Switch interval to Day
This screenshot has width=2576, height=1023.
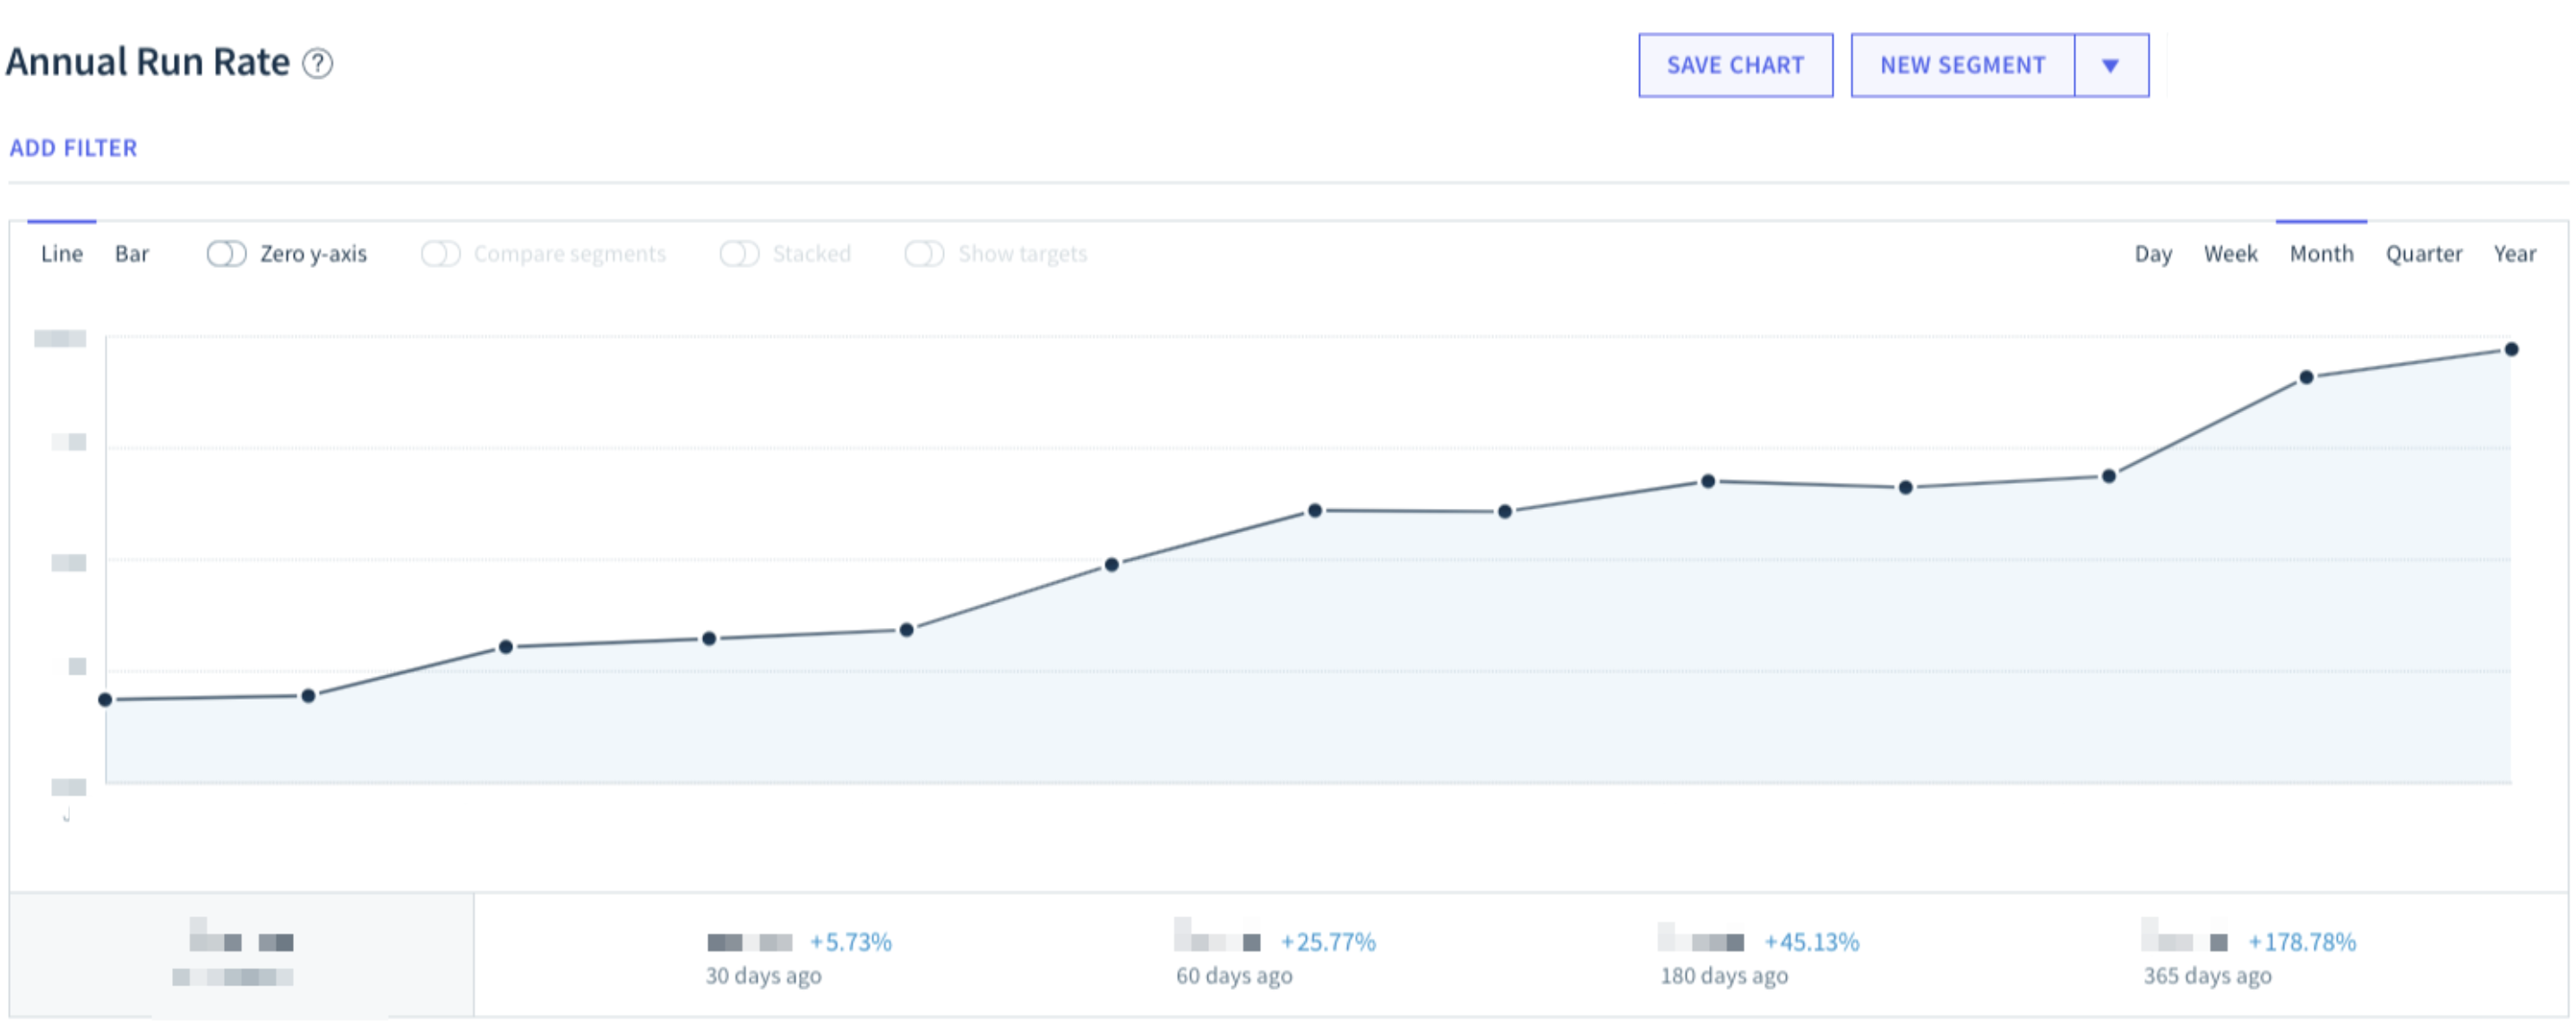pos(2152,254)
